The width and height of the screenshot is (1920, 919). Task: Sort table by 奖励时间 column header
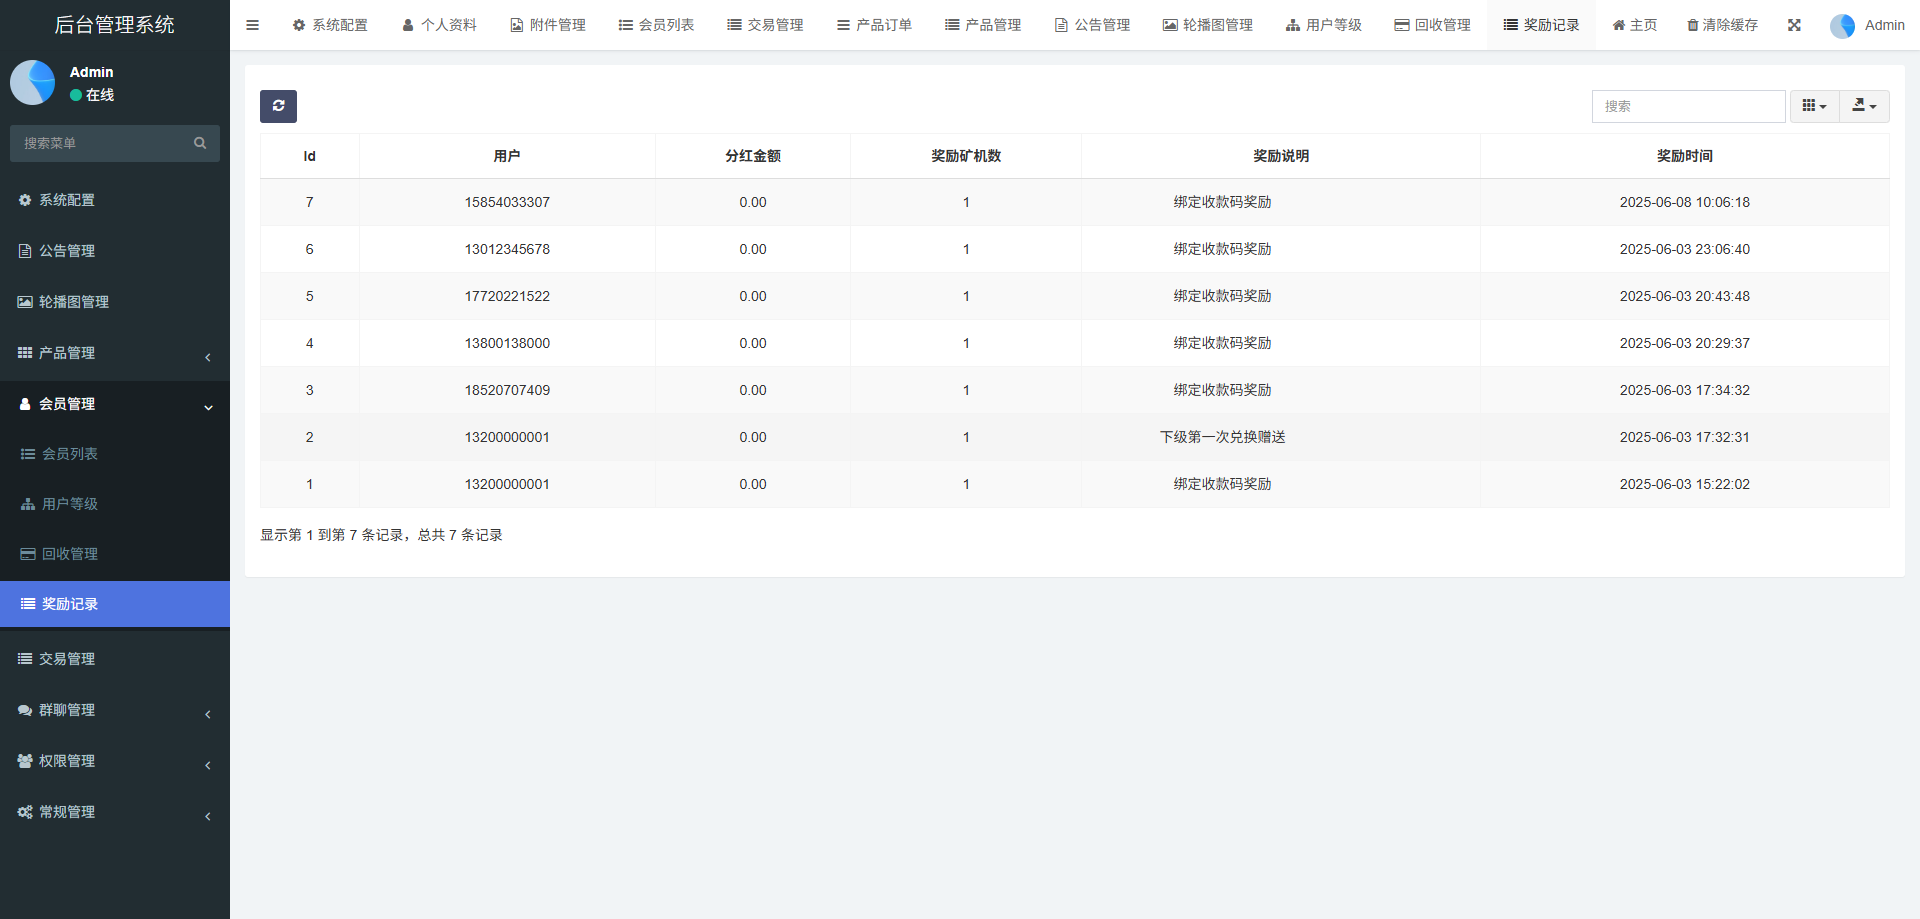tap(1684, 156)
